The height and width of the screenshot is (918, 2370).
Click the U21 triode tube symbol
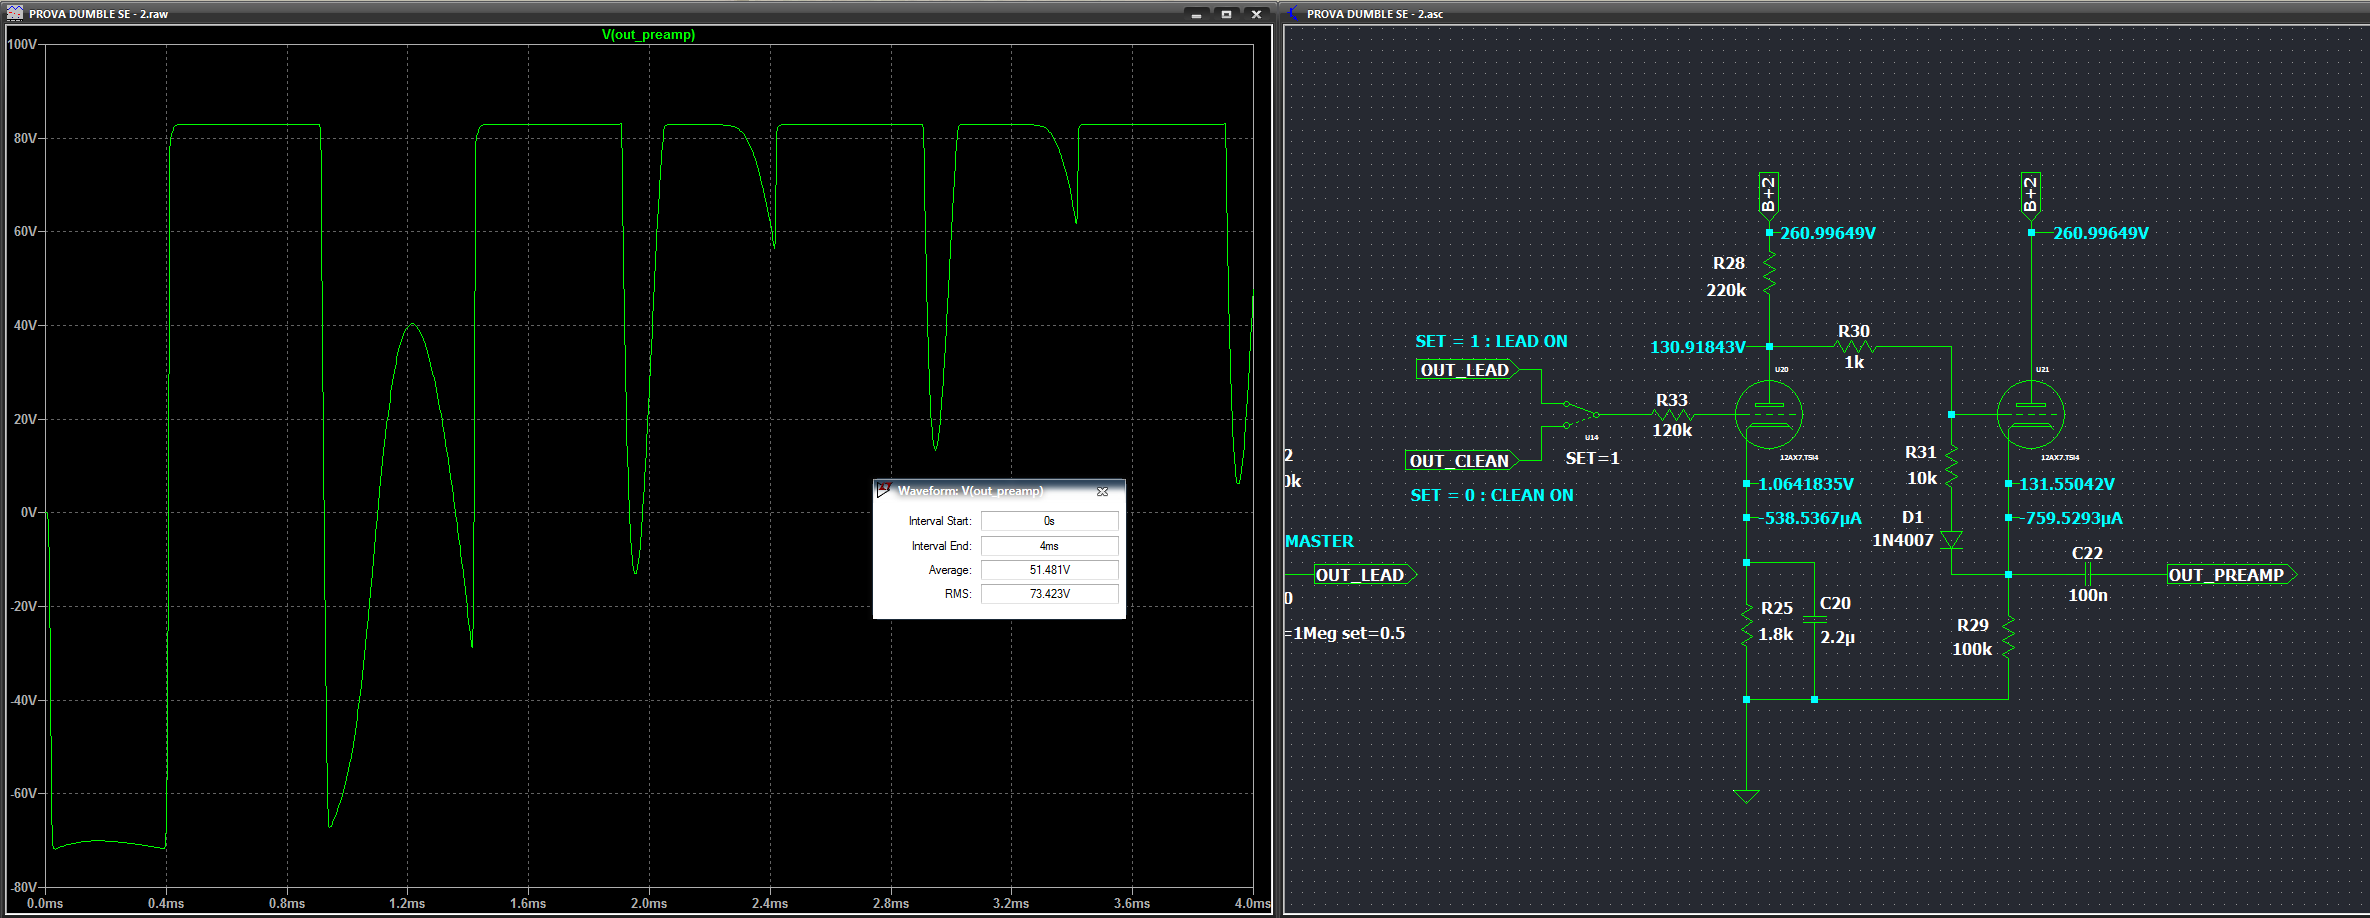point(2030,414)
